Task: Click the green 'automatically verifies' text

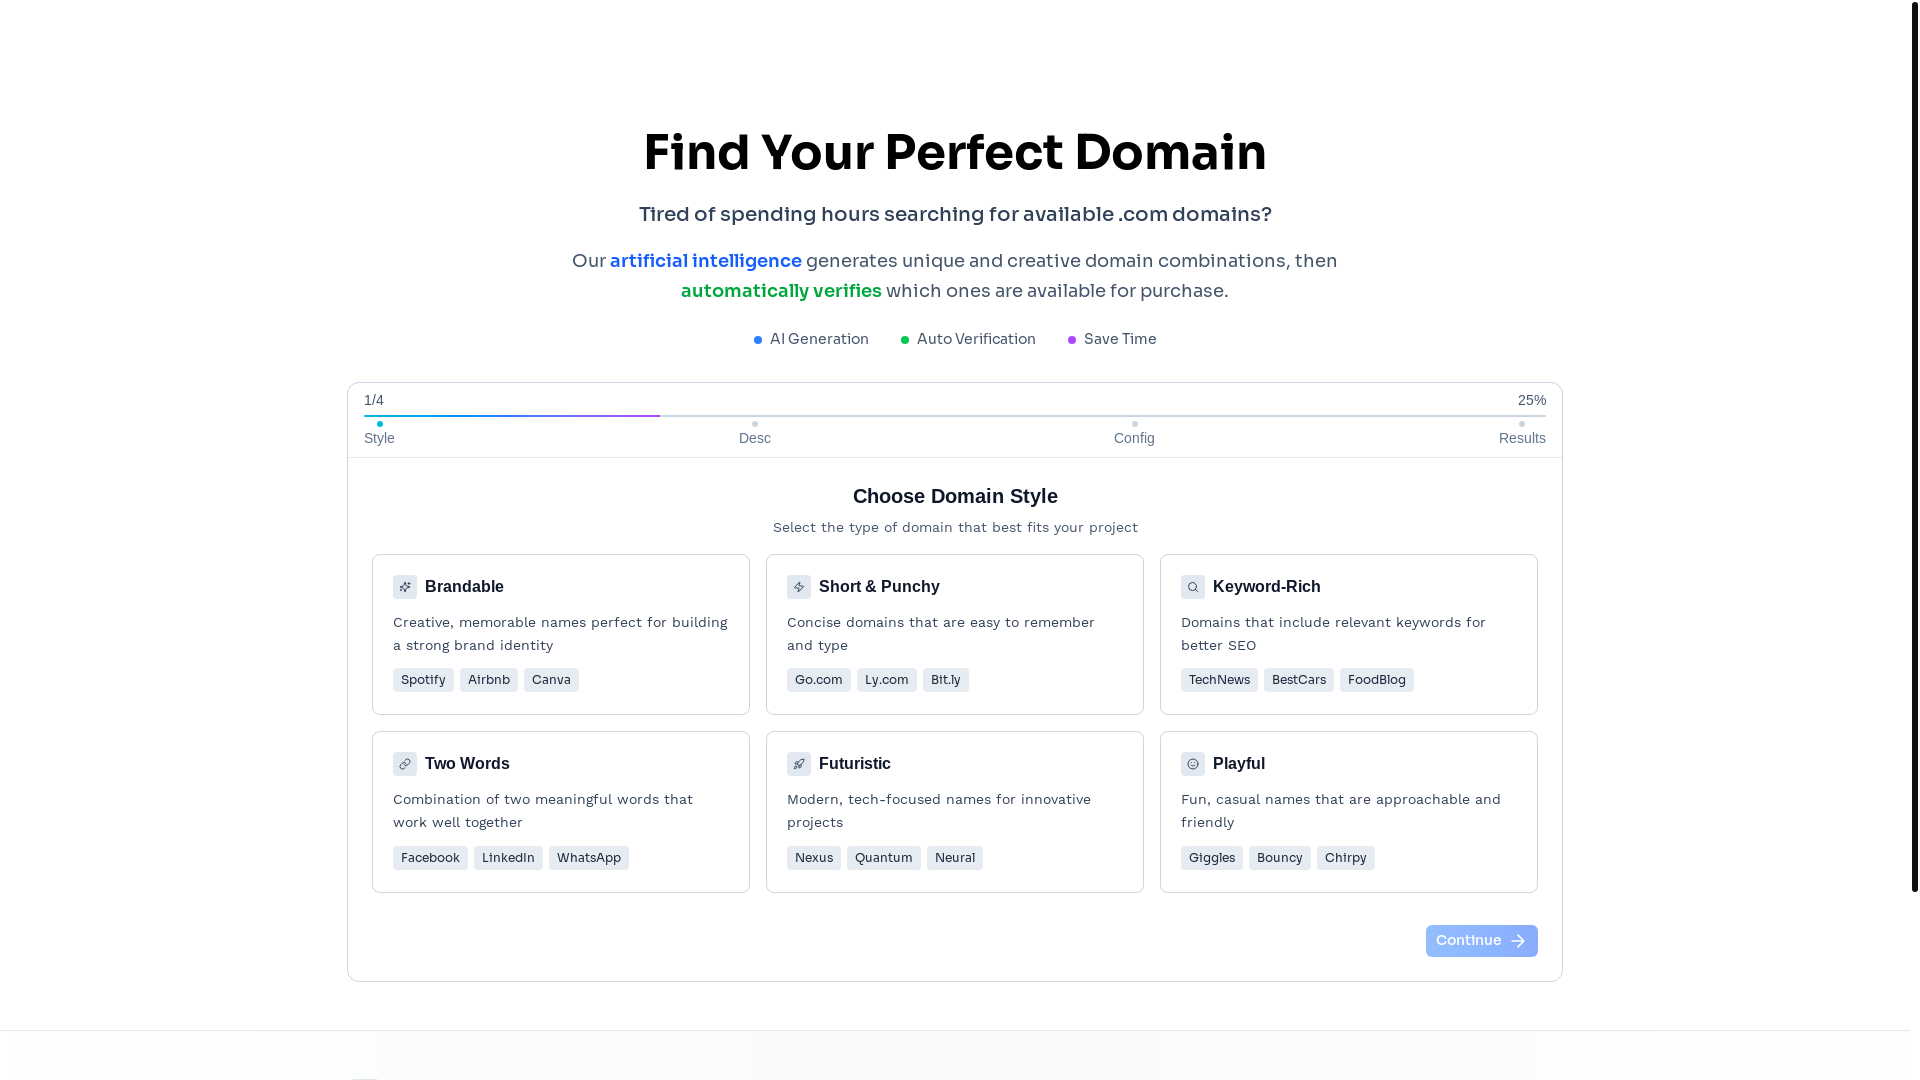Action: tap(781, 291)
